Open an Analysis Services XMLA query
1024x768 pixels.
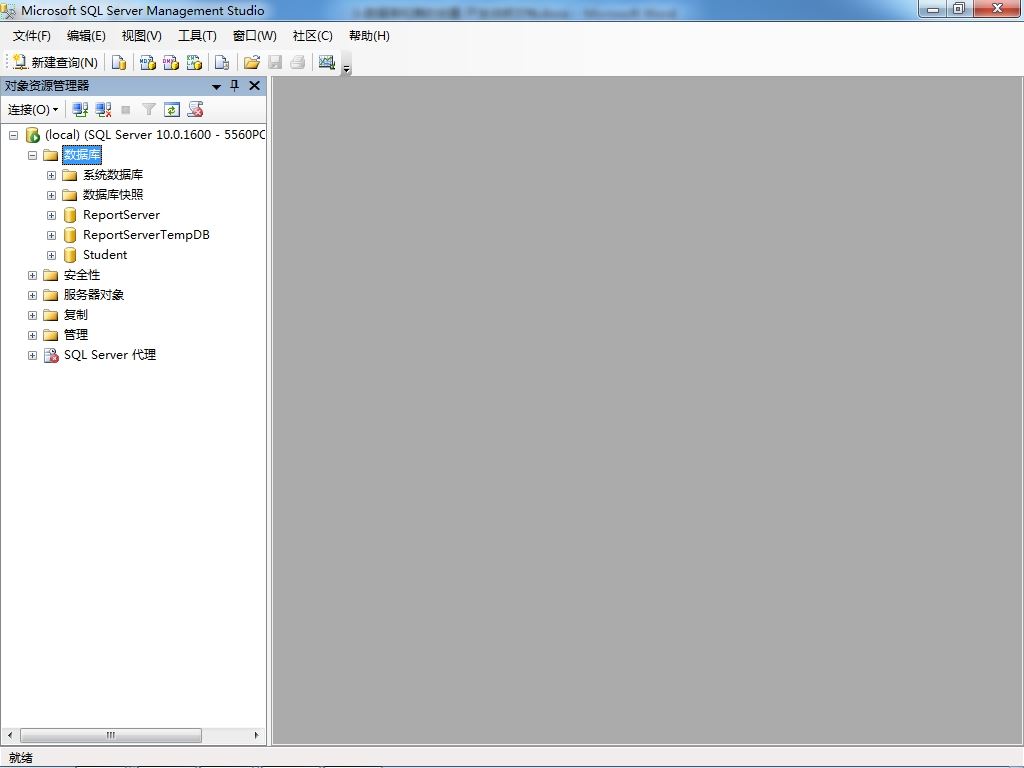click(194, 62)
